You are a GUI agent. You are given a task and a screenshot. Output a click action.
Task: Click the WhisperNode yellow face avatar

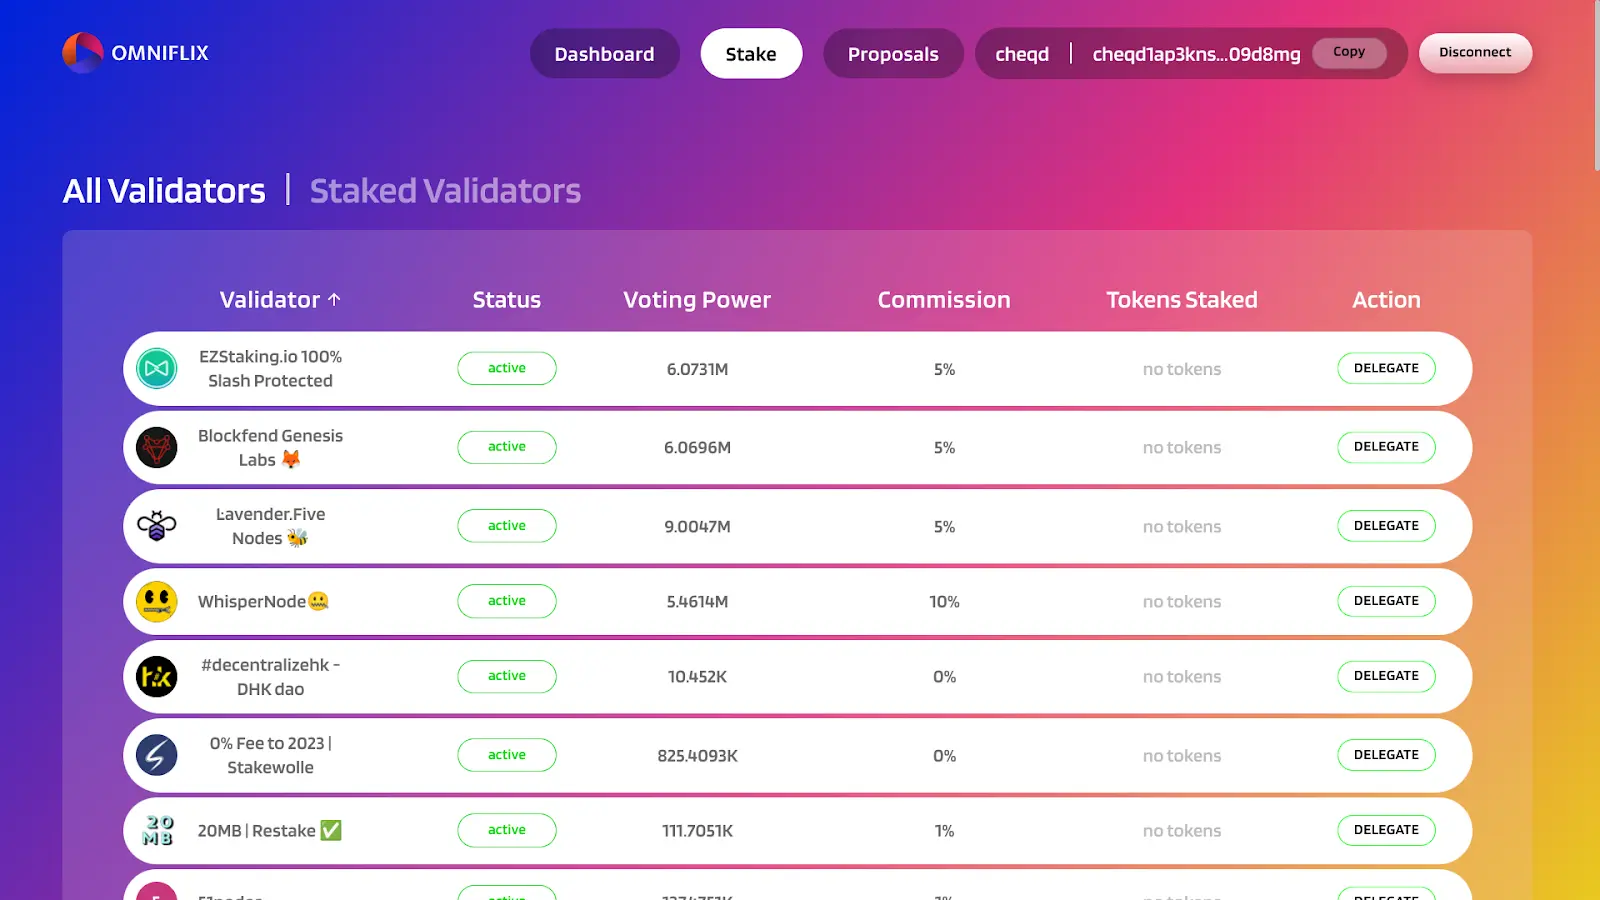point(157,602)
